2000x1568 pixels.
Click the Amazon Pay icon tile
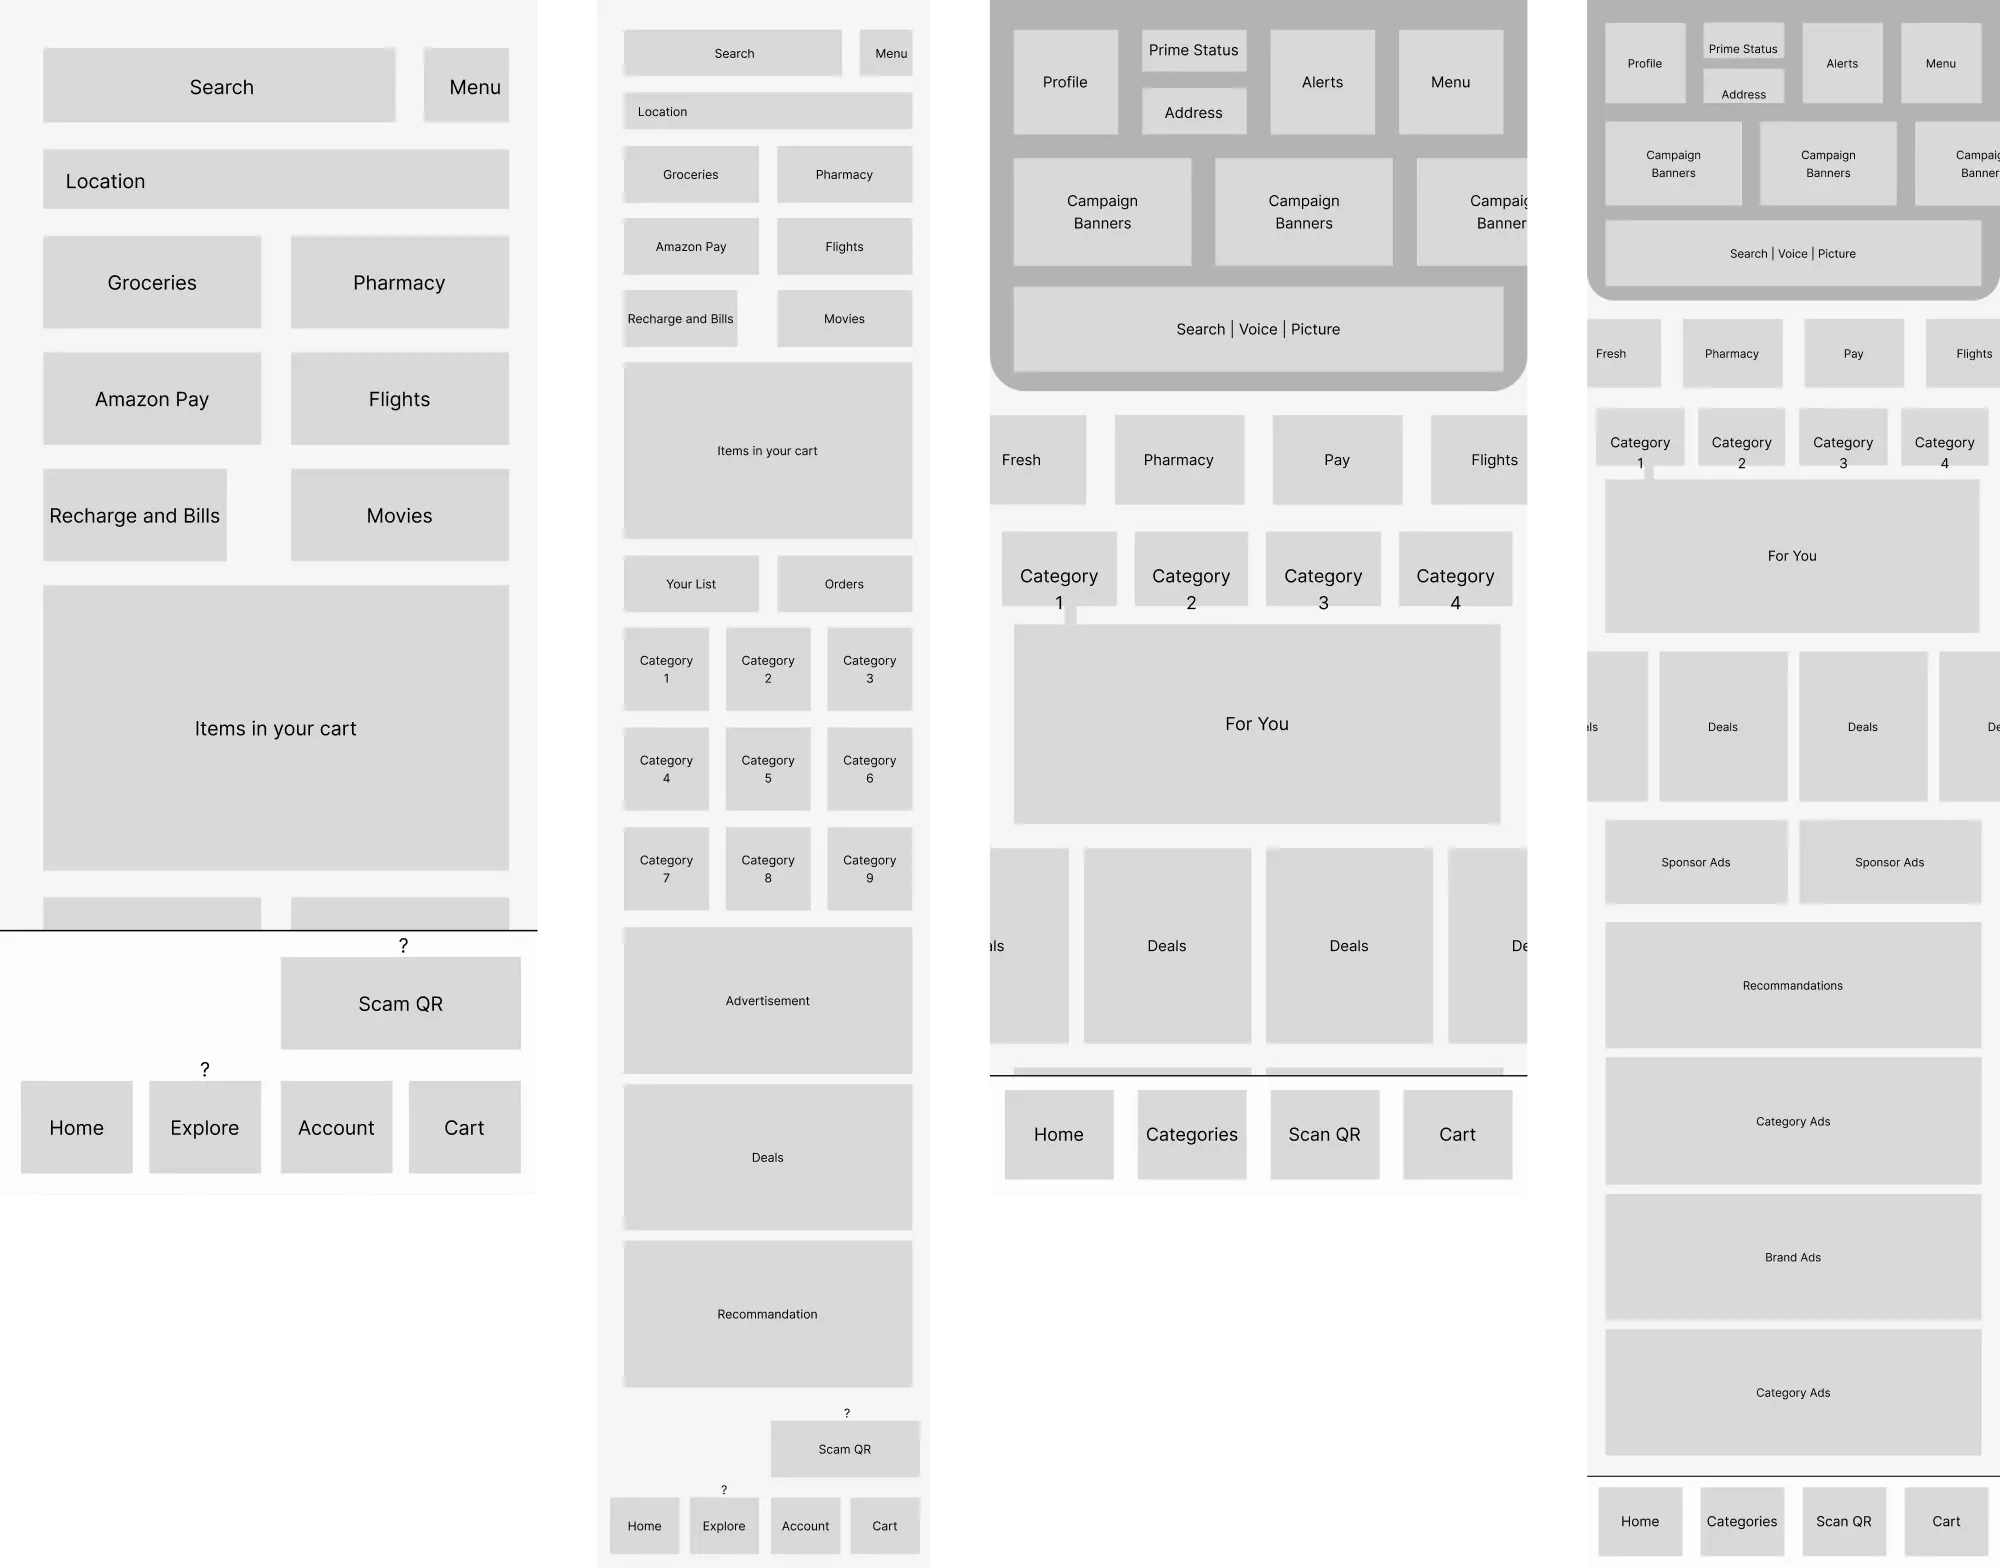[149, 398]
